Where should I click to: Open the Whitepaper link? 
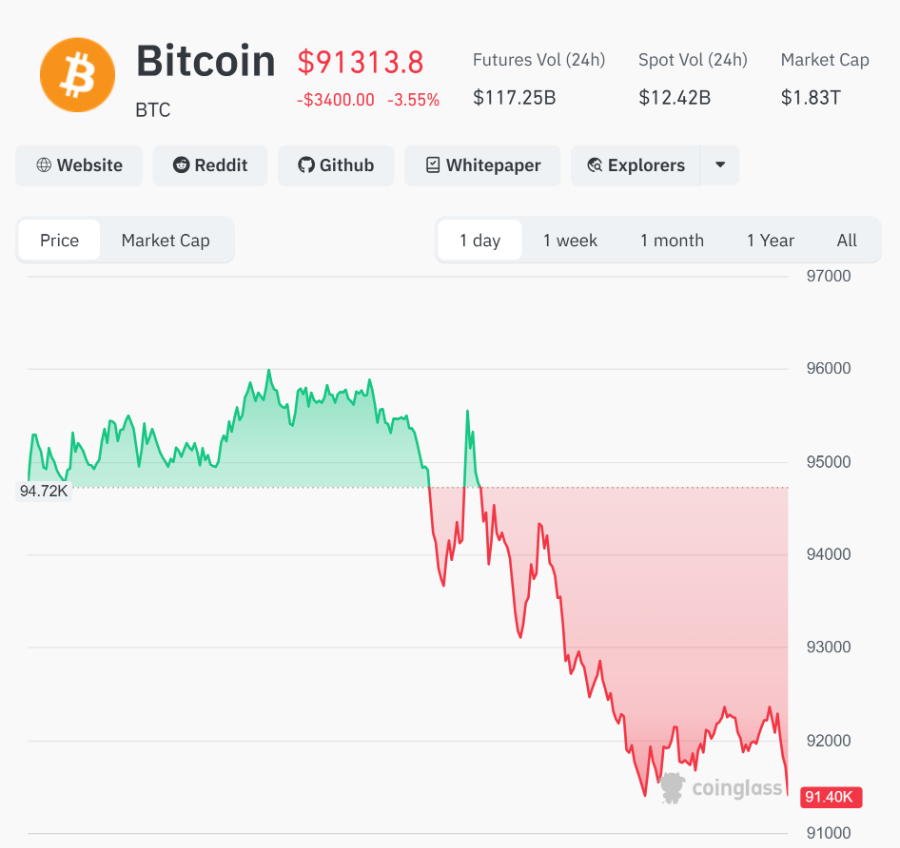(x=493, y=165)
